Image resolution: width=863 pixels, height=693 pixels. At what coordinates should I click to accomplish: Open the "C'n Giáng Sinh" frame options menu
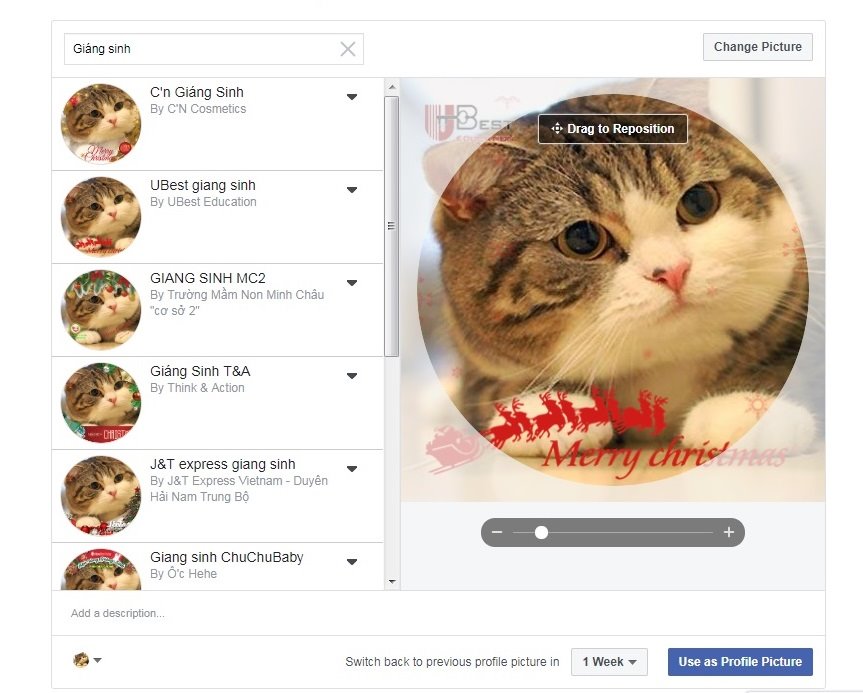tap(352, 97)
